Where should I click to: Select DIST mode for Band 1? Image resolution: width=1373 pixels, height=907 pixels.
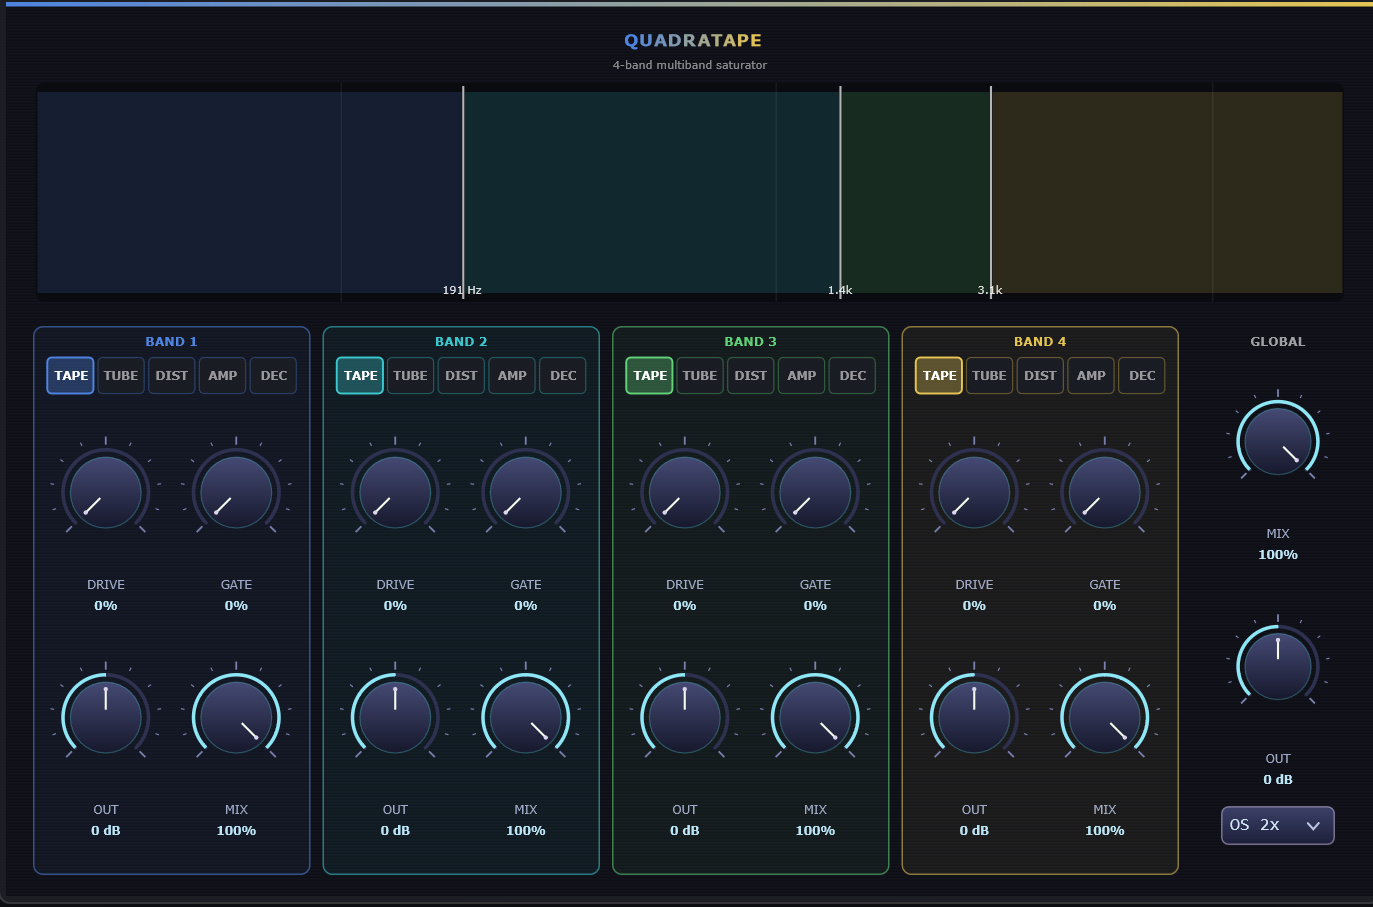(172, 376)
